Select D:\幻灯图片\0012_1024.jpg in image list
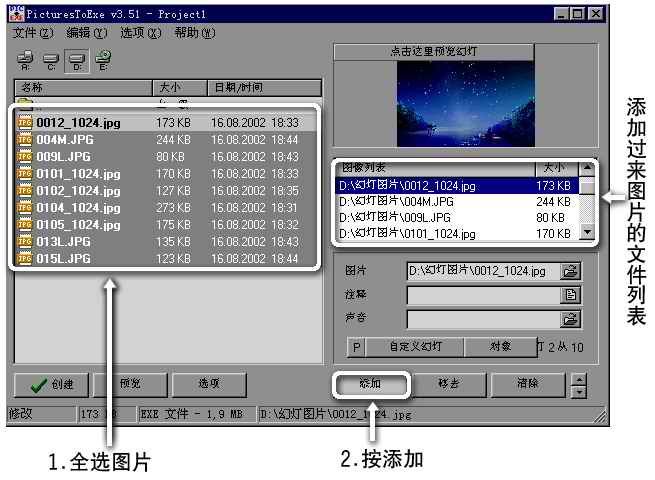The height and width of the screenshot is (480, 655). tap(457, 185)
